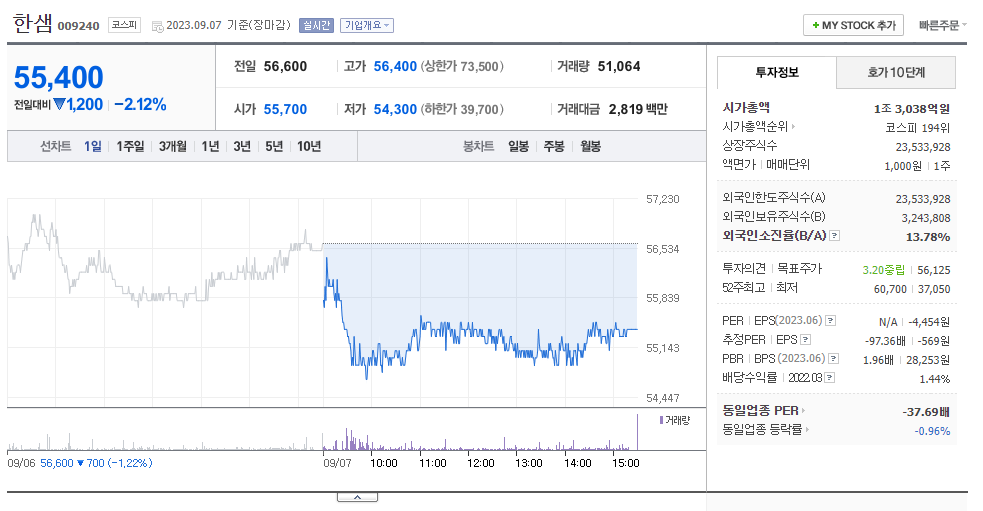Click the 코스피 194위 rank value

918,127
